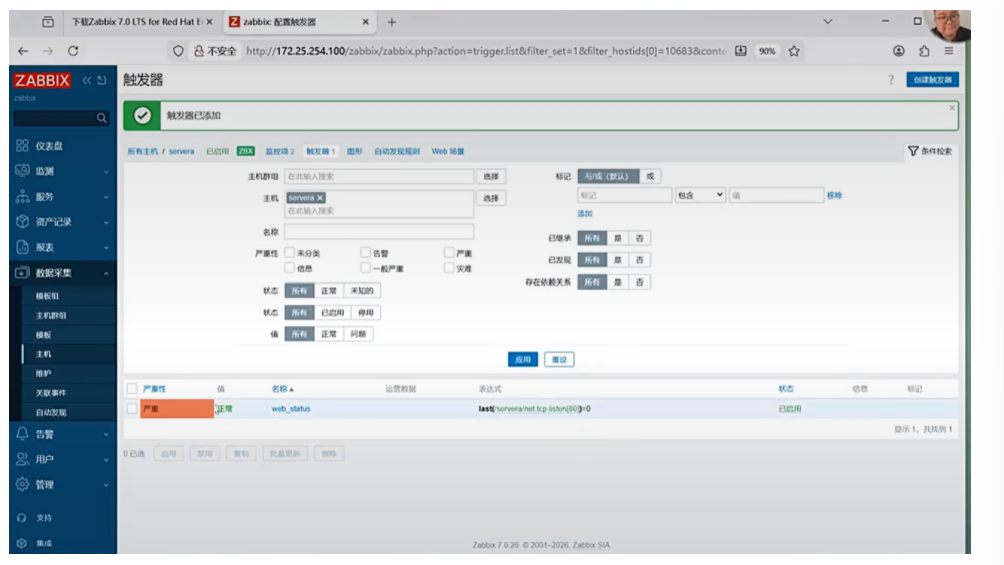Open a new browser tab
Image resolution: width=1004 pixels, height=565 pixels.
pos(392,22)
